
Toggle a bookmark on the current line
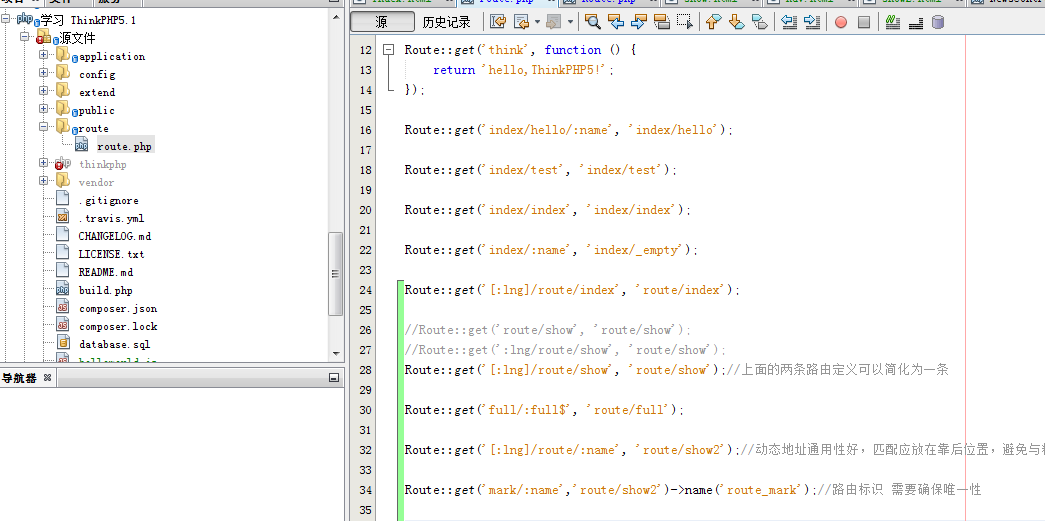pos(759,22)
